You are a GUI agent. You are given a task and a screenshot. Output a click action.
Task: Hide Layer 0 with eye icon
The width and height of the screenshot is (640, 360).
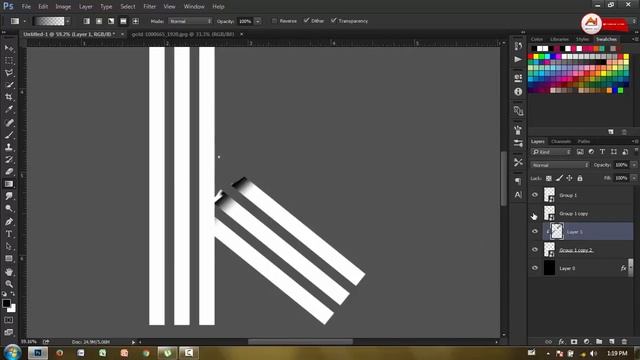pos(535,268)
